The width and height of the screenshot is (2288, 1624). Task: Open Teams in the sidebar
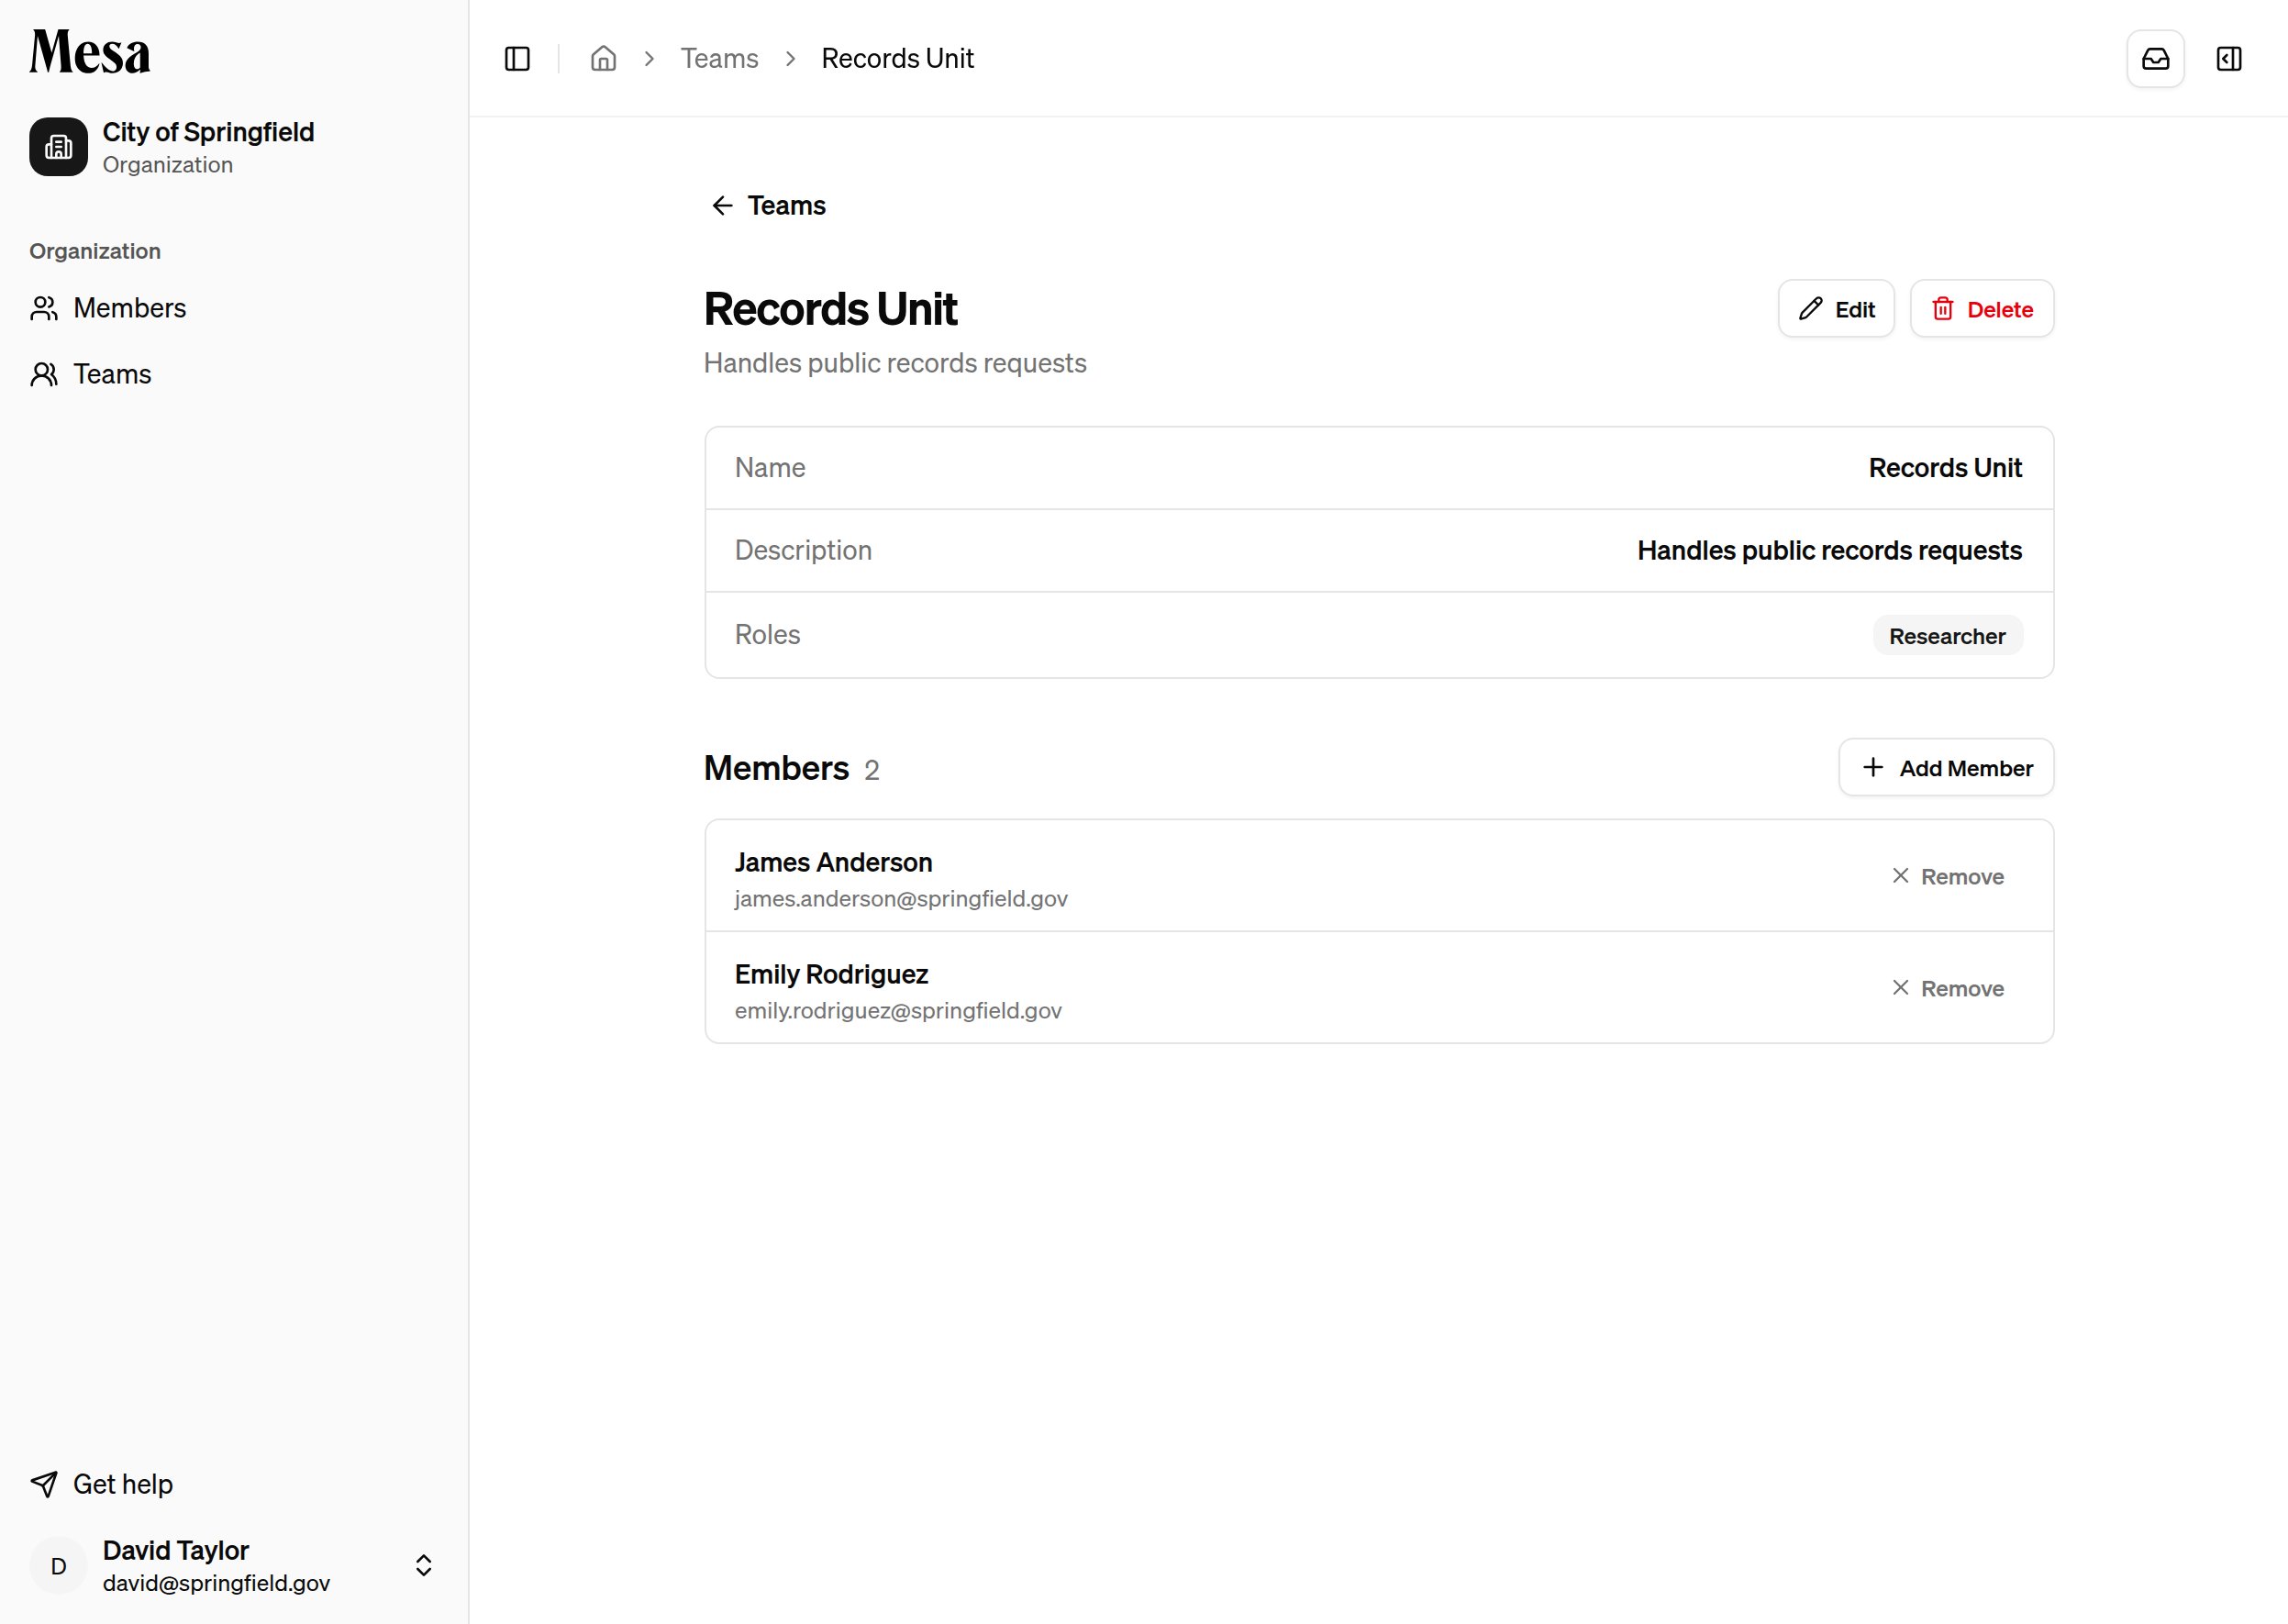click(91, 374)
